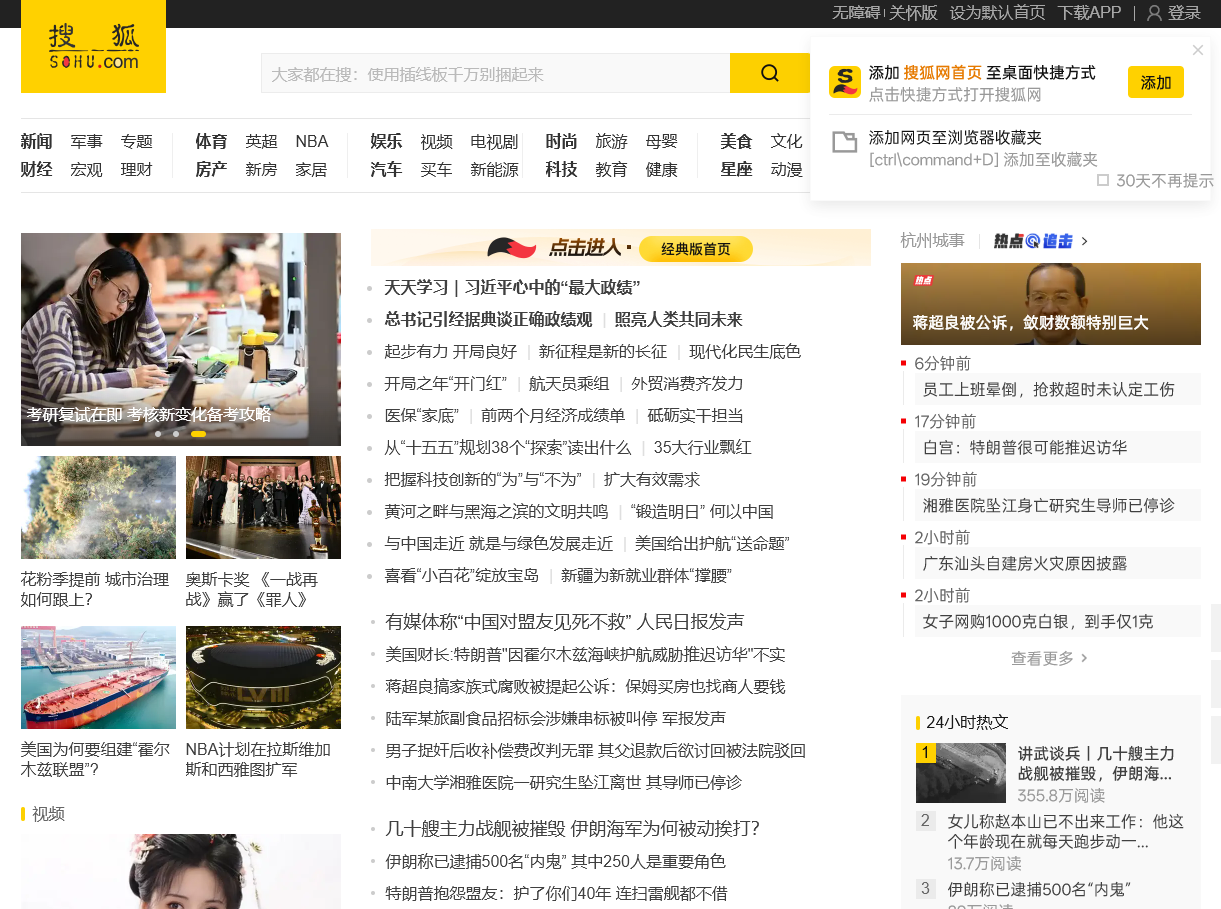Click the Sohu logo
The height and width of the screenshot is (909, 1221).
click(93, 47)
